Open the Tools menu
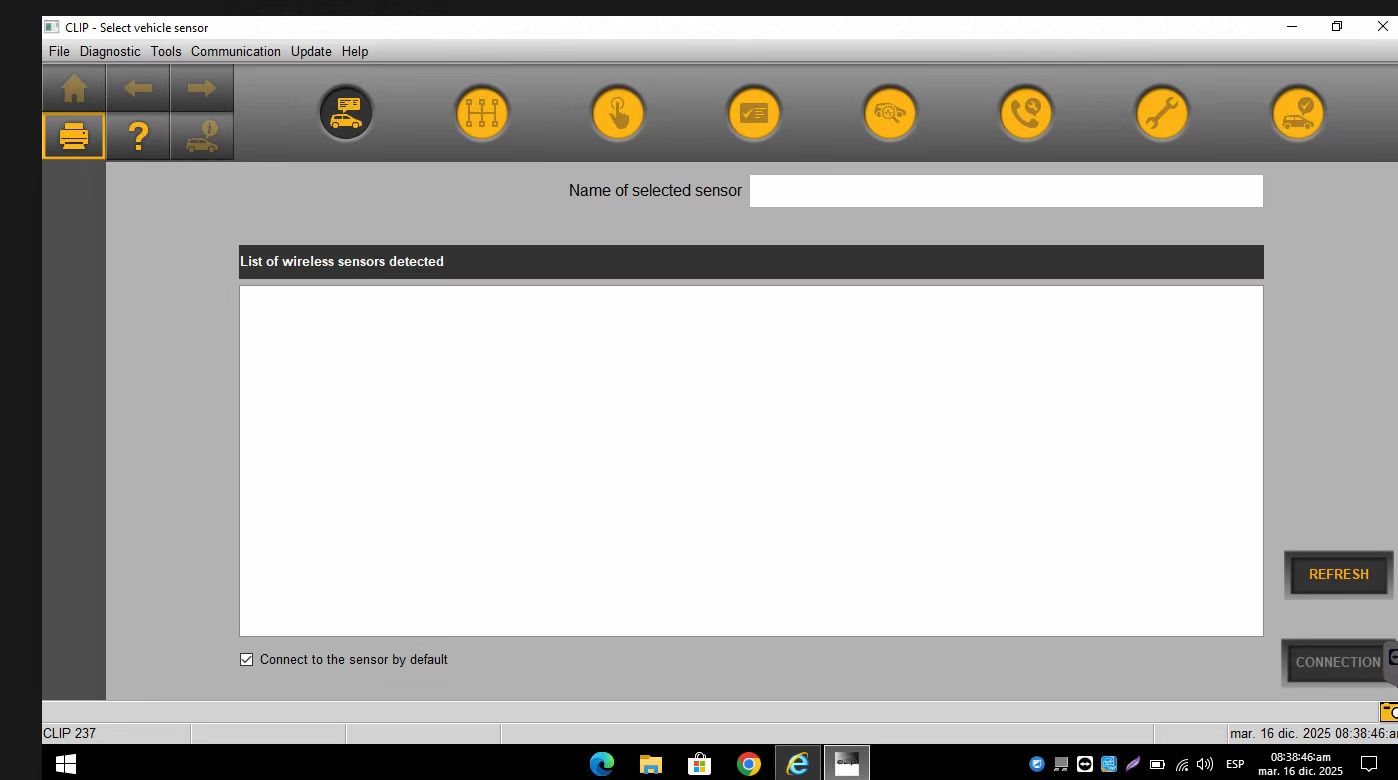The width and height of the screenshot is (1398, 780). 166,51
